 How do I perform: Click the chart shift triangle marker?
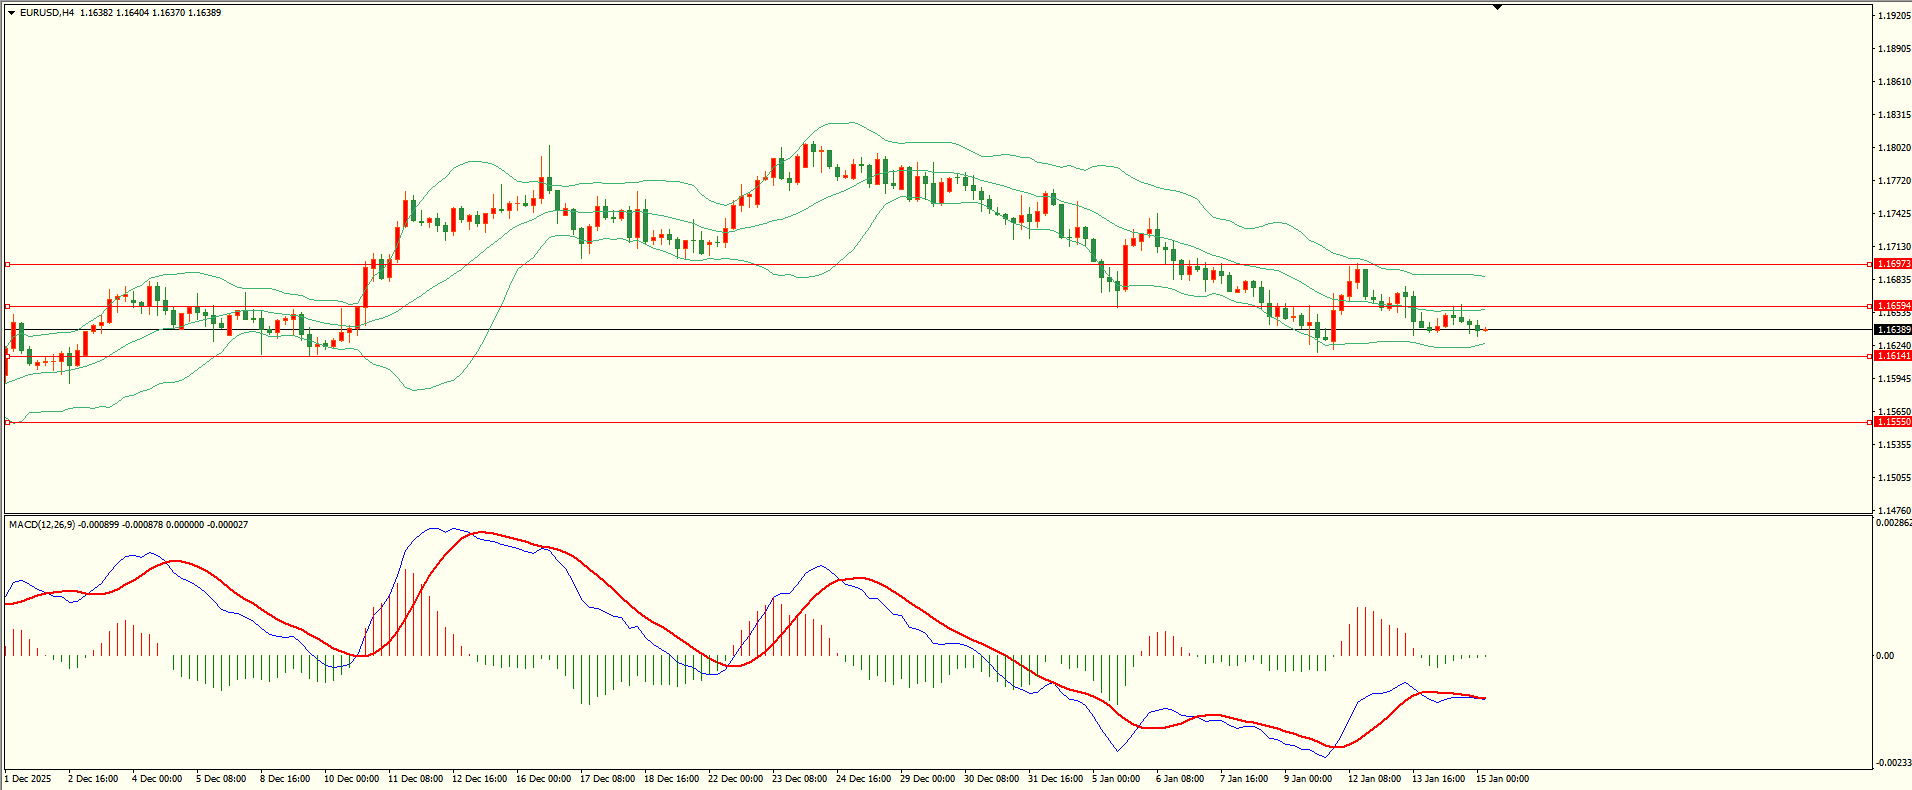(x=1497, y=7)
